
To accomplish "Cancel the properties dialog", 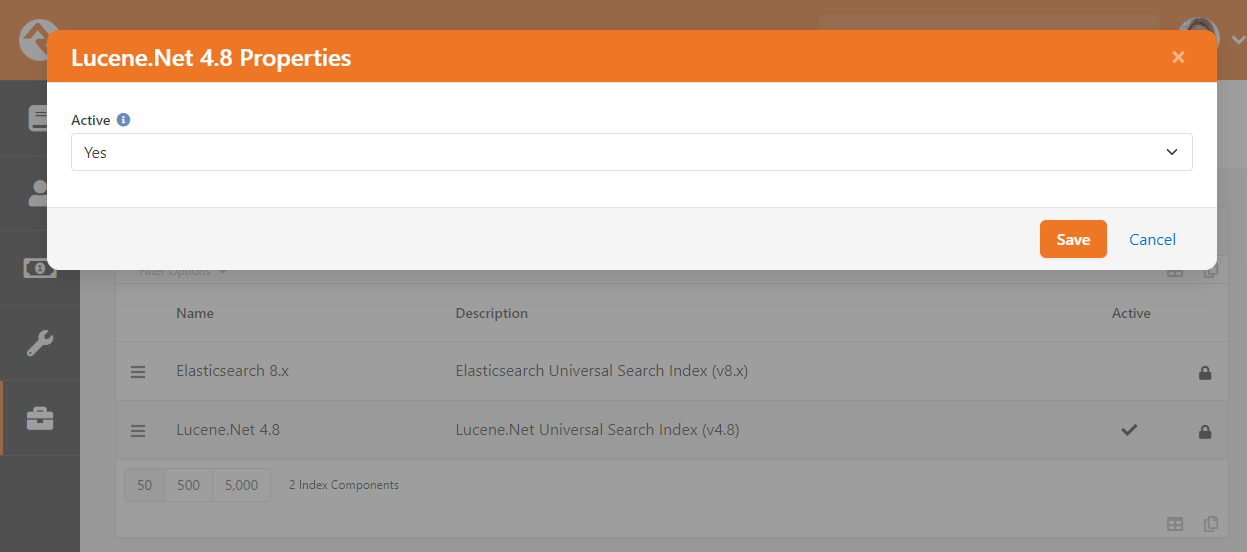I will tap(1152, 239).
